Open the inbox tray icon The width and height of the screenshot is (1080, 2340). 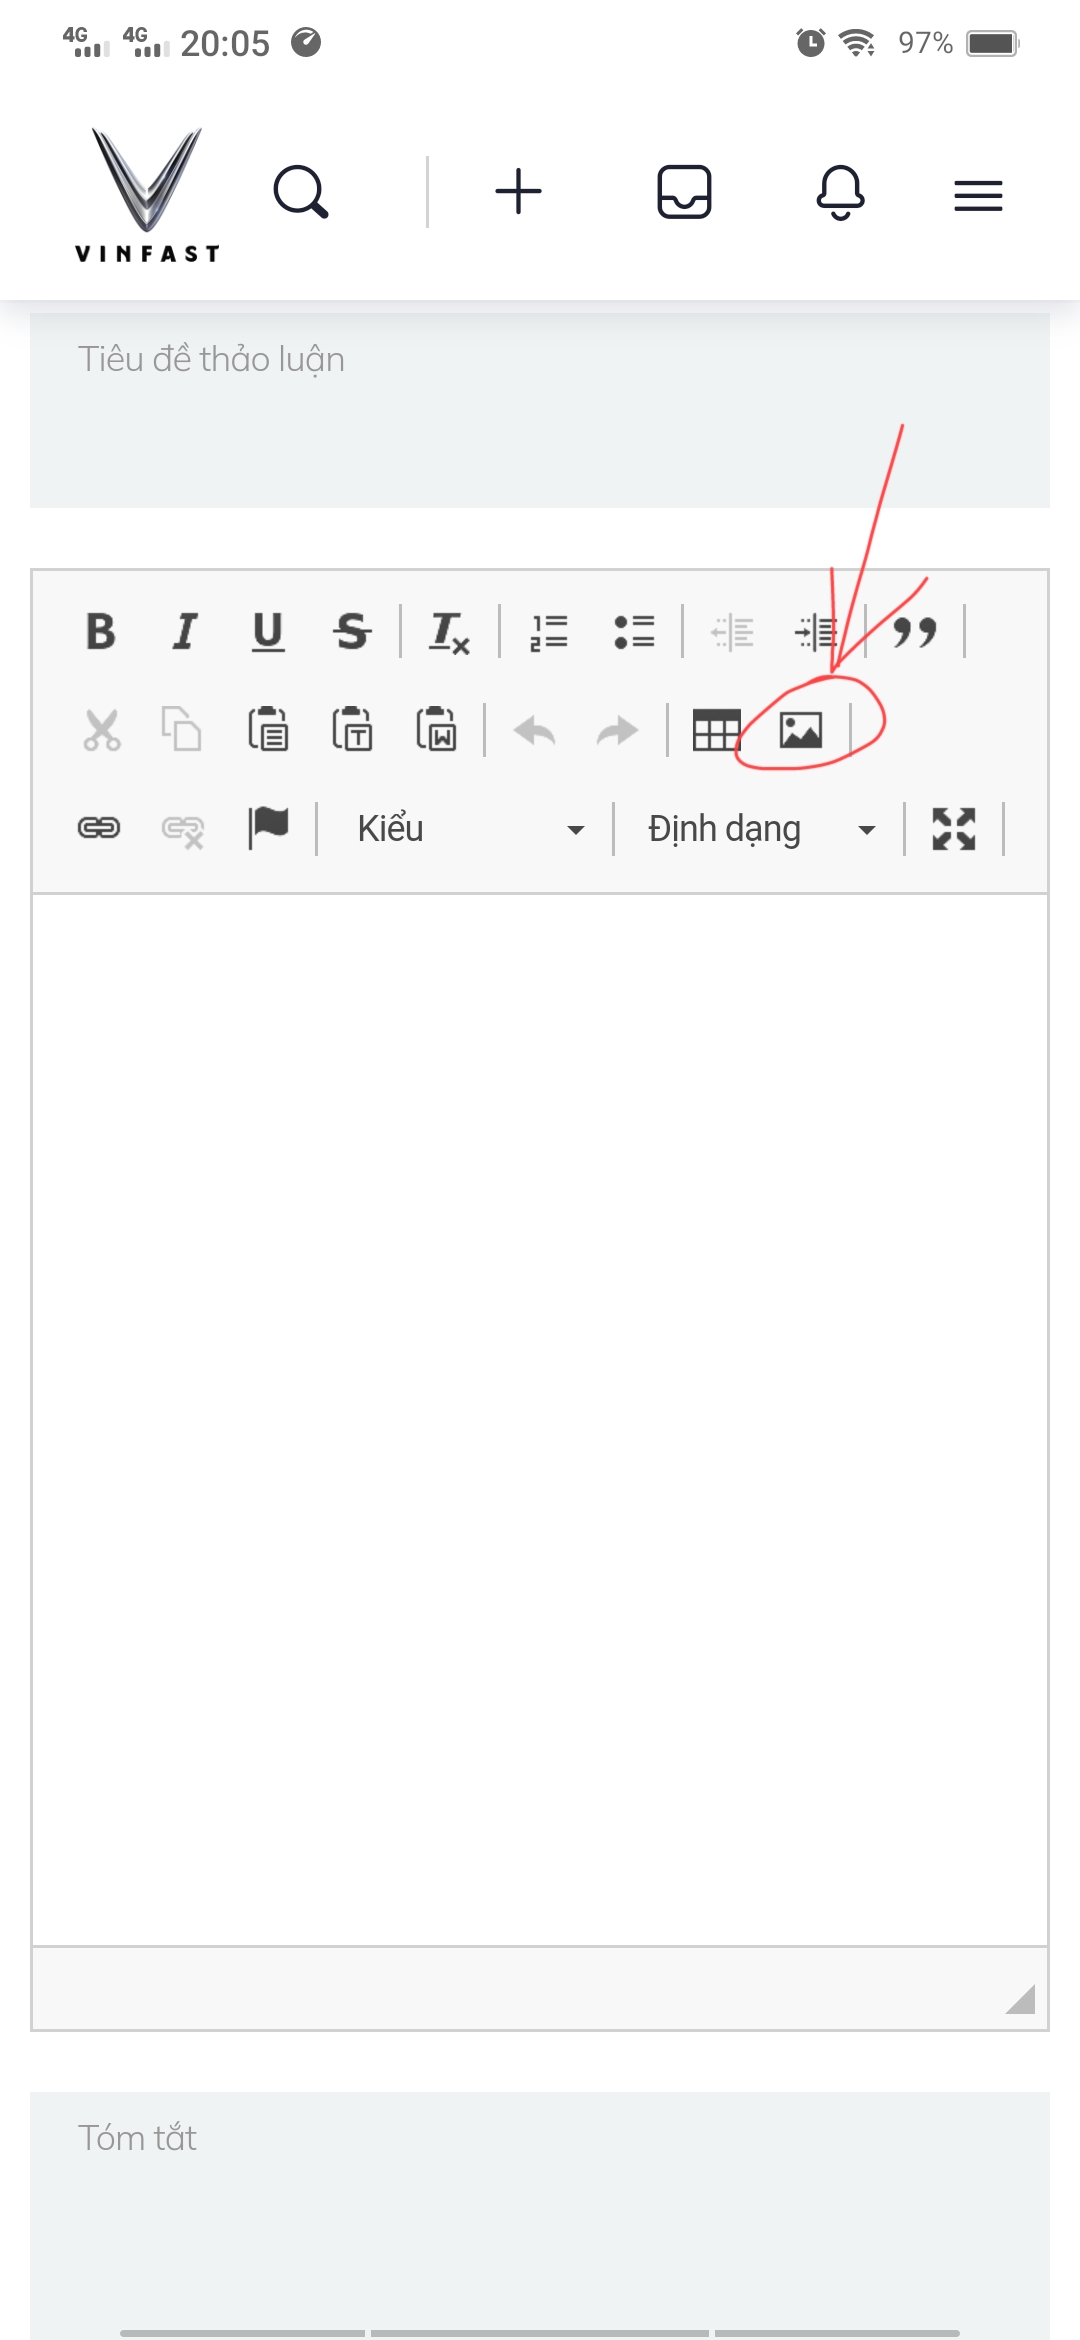point(684,191)
